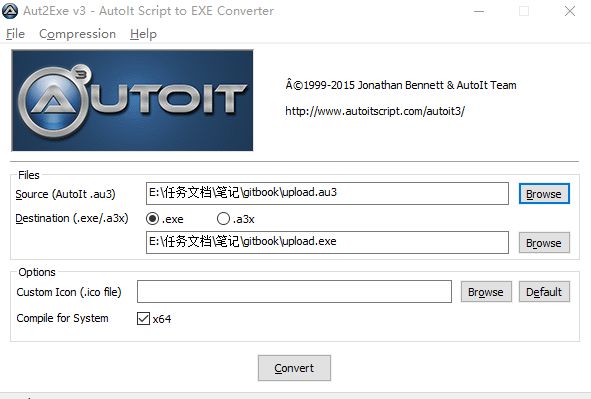Toggle the x64 compile checkbox
This screenshot has width=591, height=399.
tap(143, 318)
